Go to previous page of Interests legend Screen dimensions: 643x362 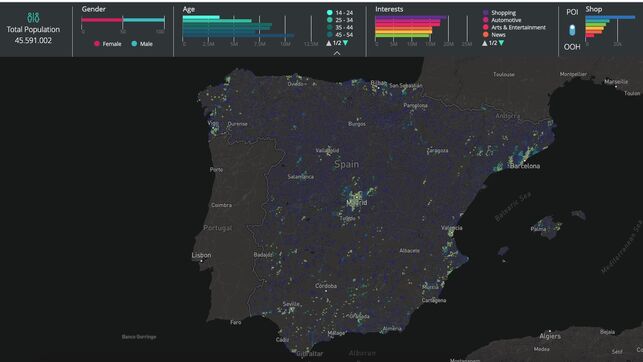click(x=485, y=43)
